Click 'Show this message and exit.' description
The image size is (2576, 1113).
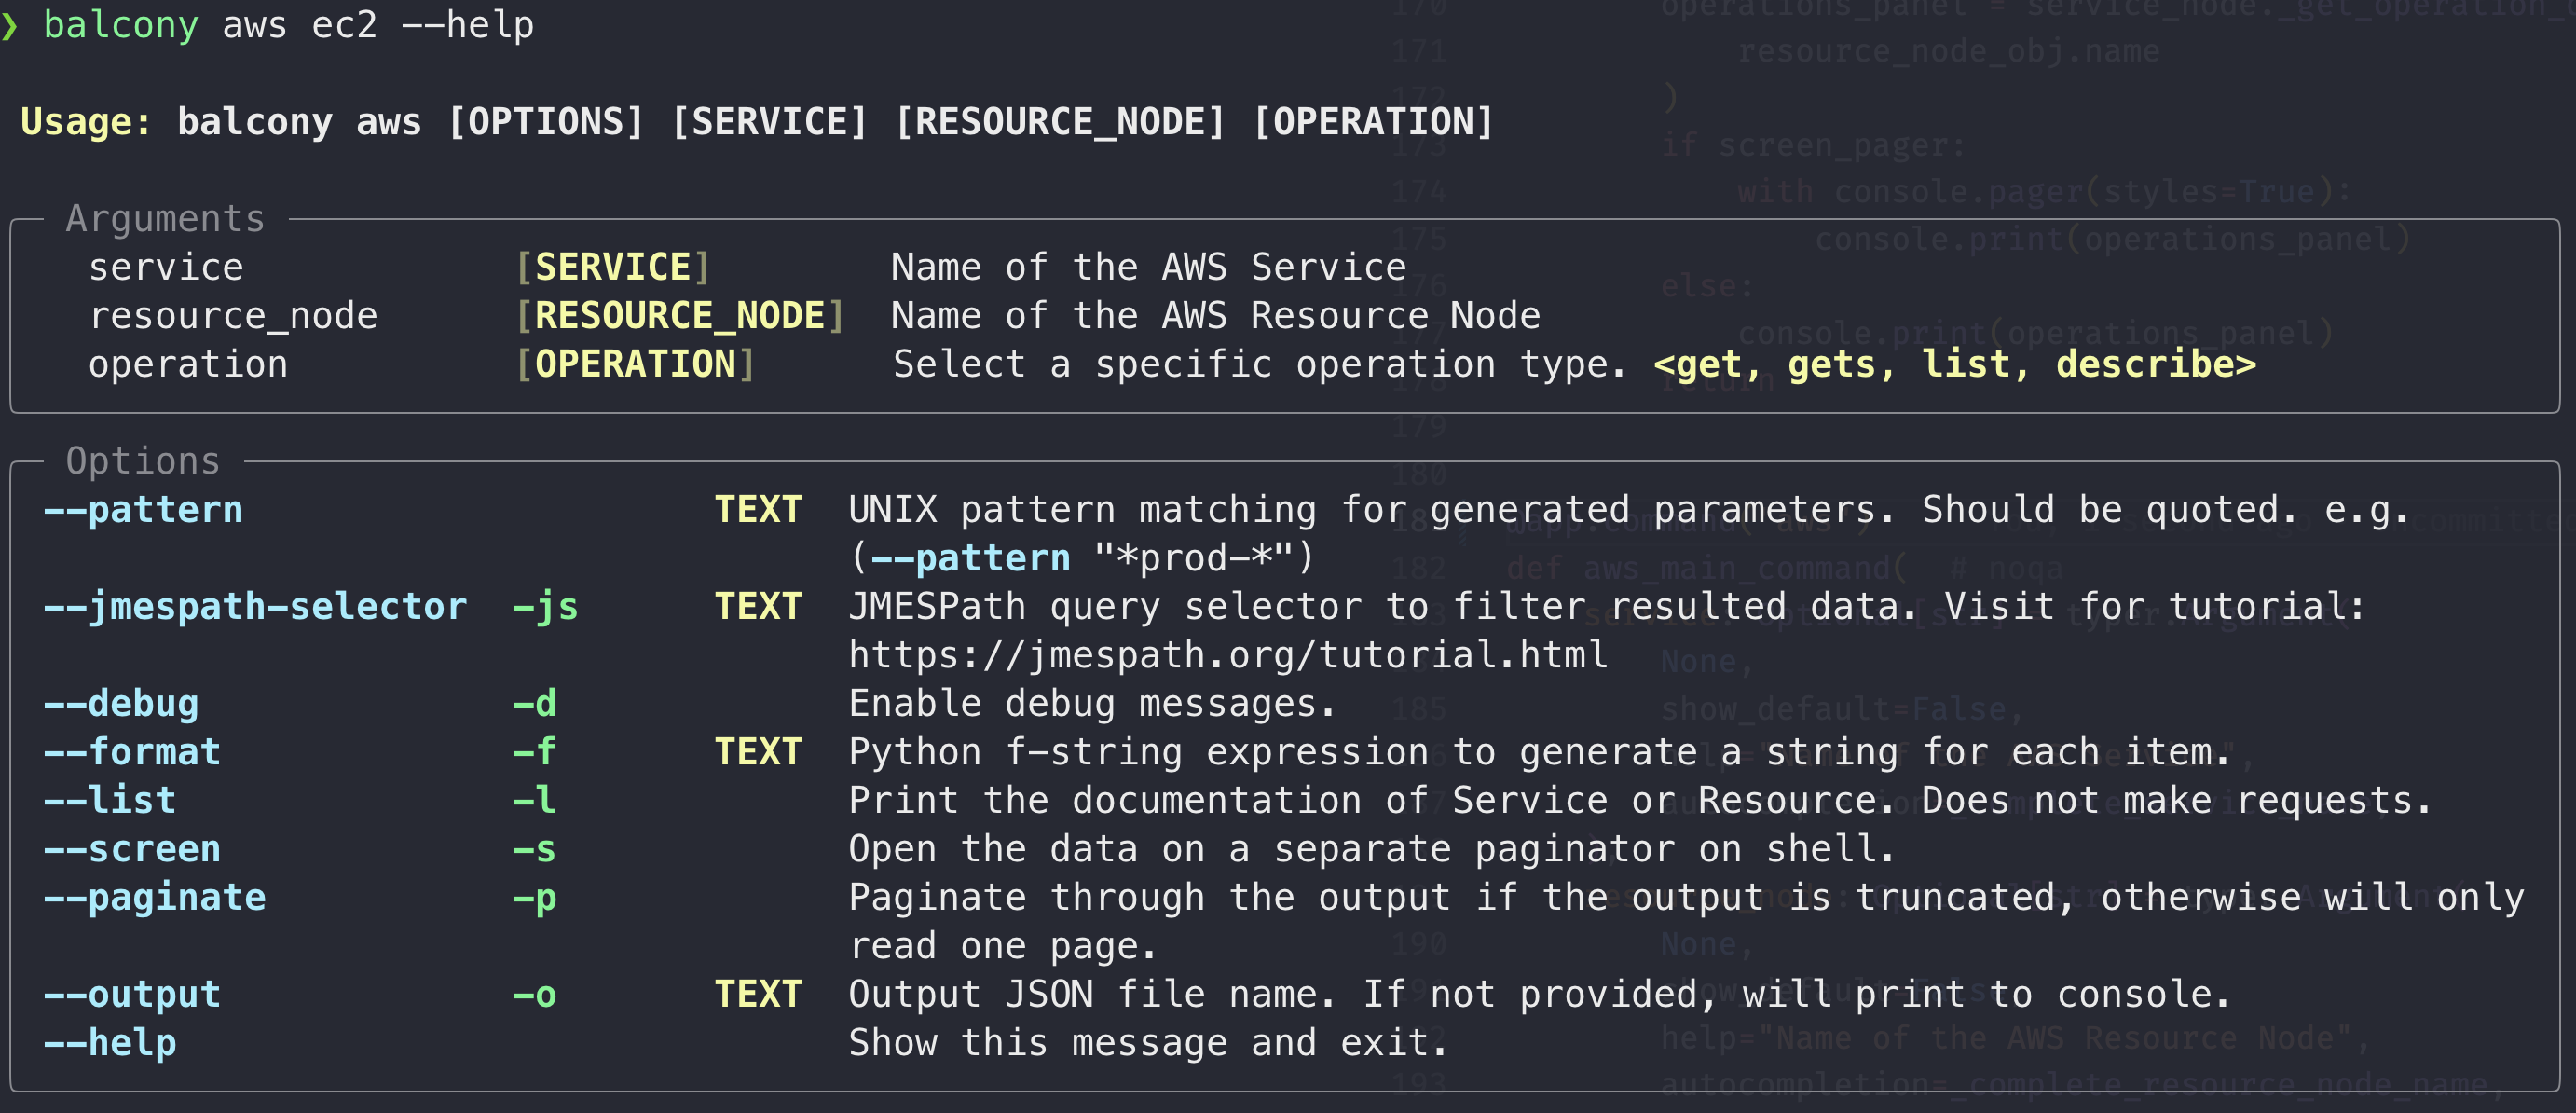click(1149, 1043)
